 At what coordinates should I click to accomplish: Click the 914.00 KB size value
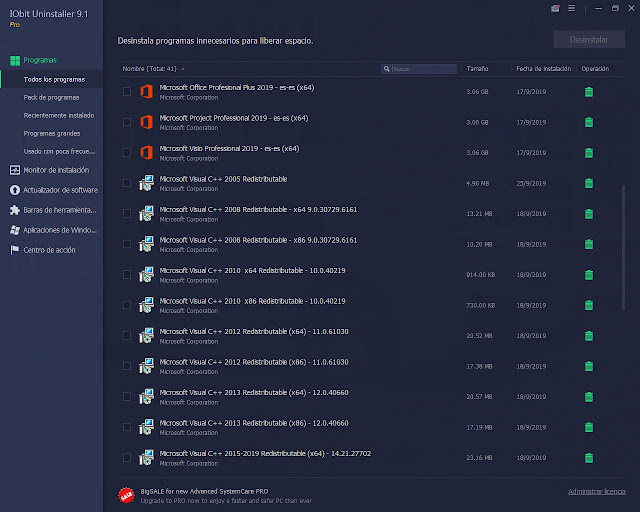(480, 275)
